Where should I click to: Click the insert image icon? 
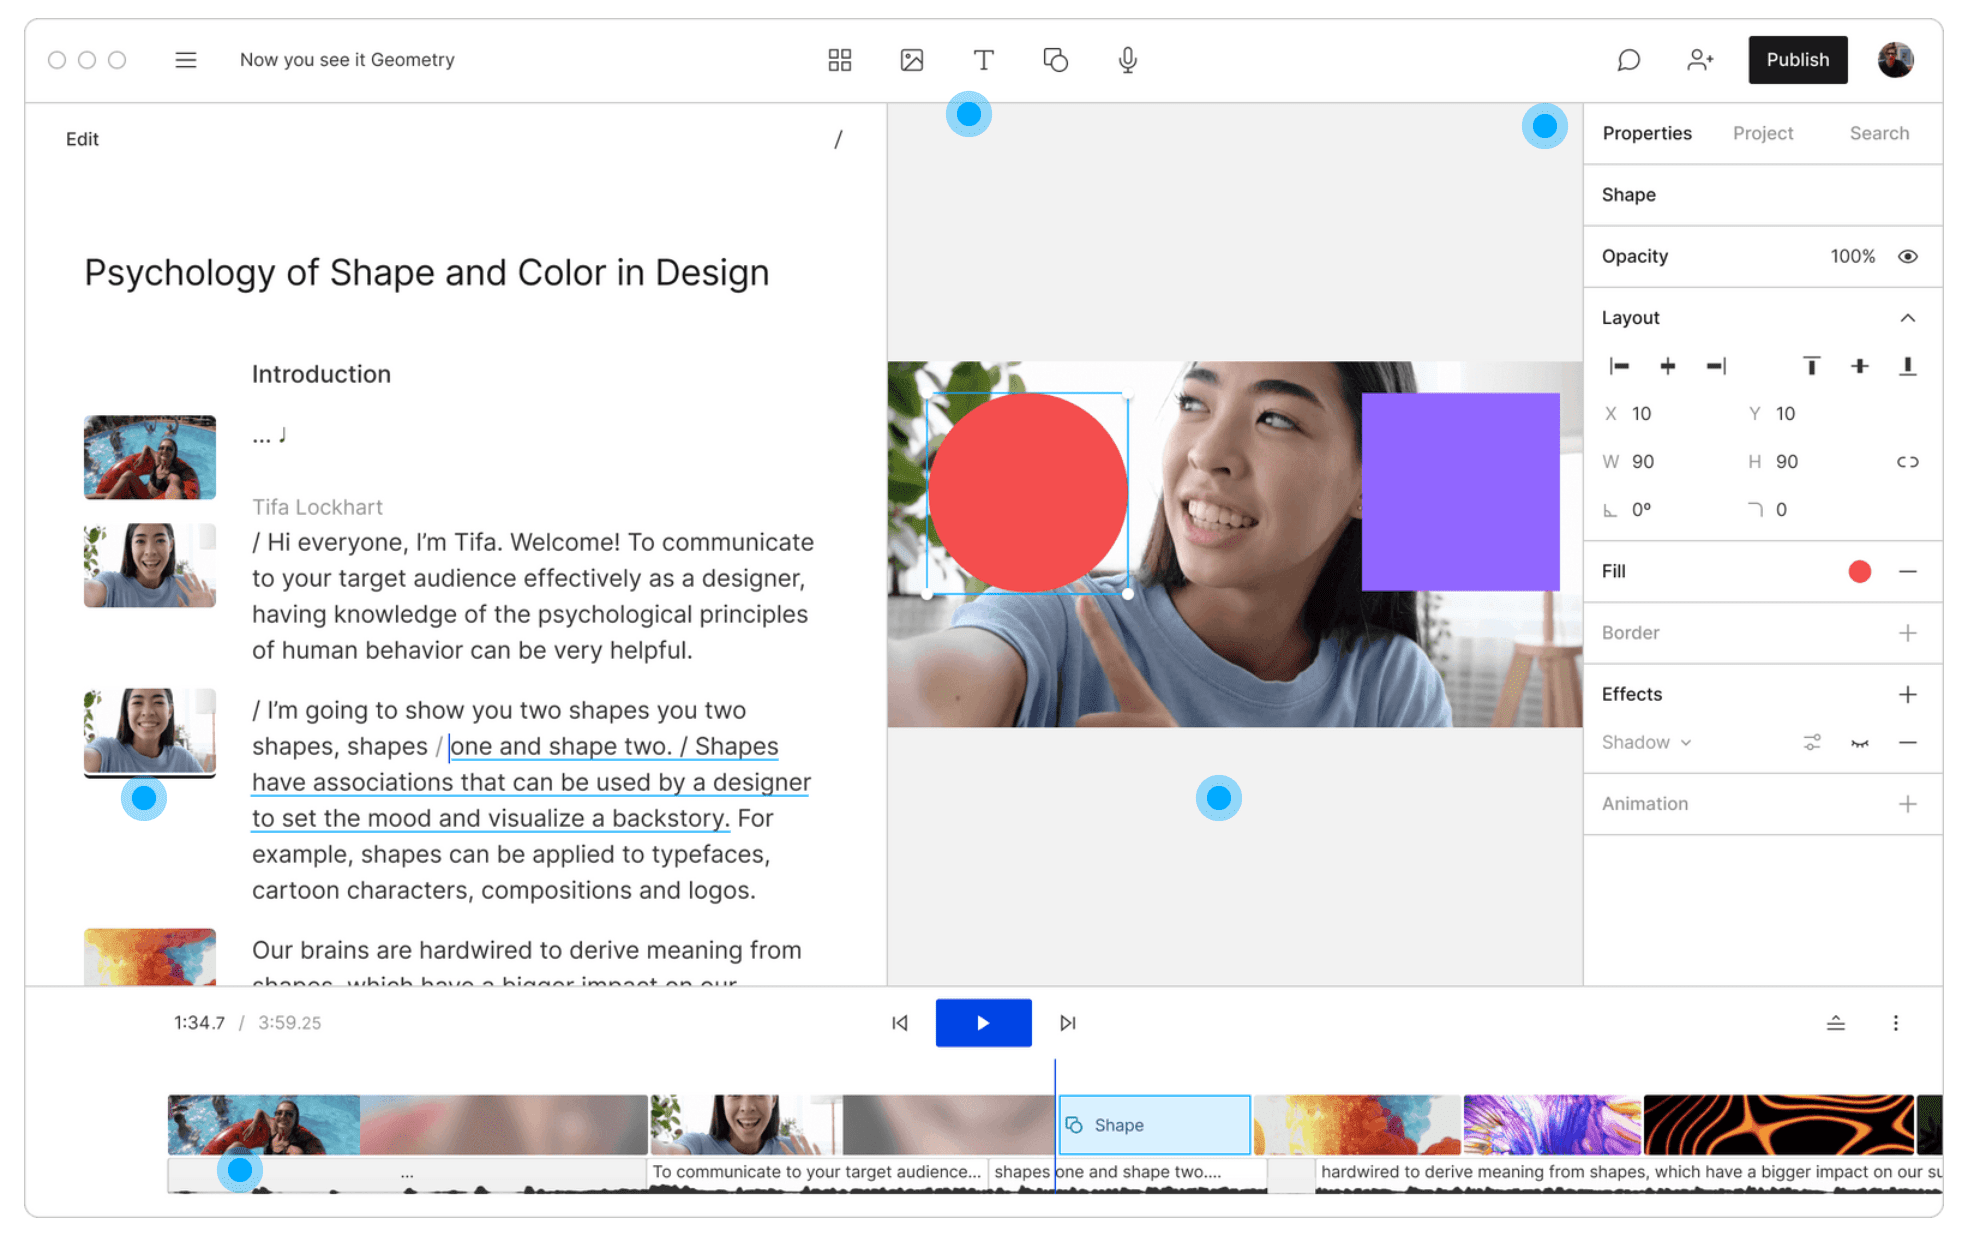(911, 60)
